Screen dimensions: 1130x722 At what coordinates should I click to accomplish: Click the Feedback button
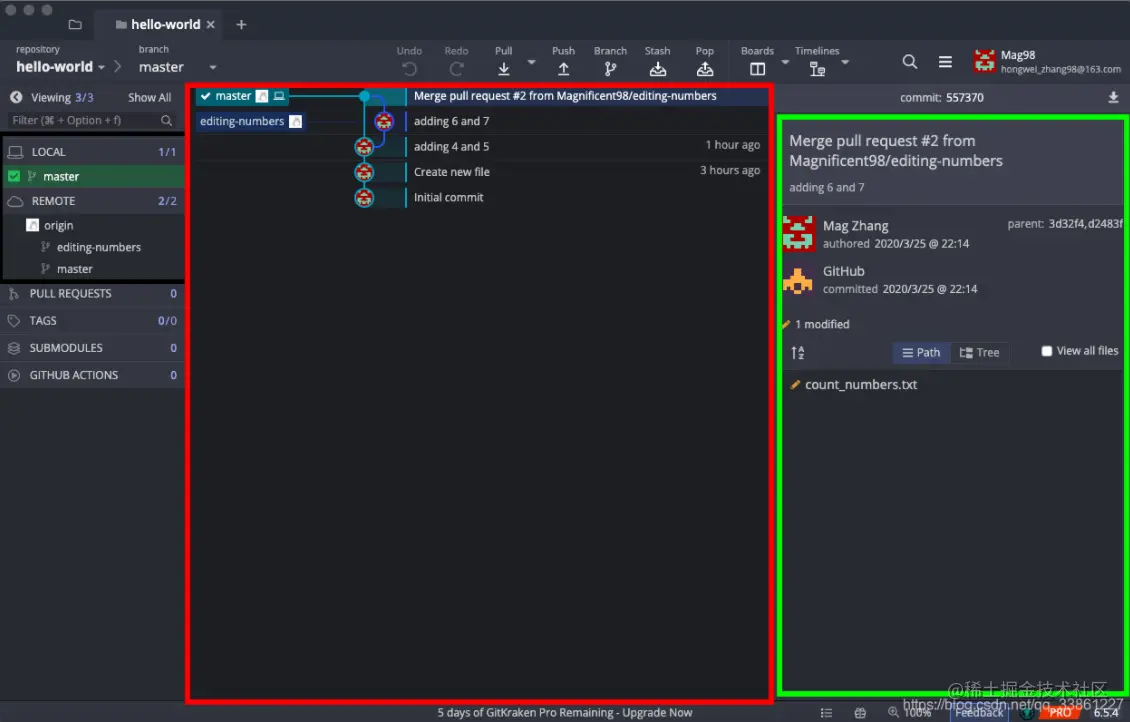click(x=979, y=713)
